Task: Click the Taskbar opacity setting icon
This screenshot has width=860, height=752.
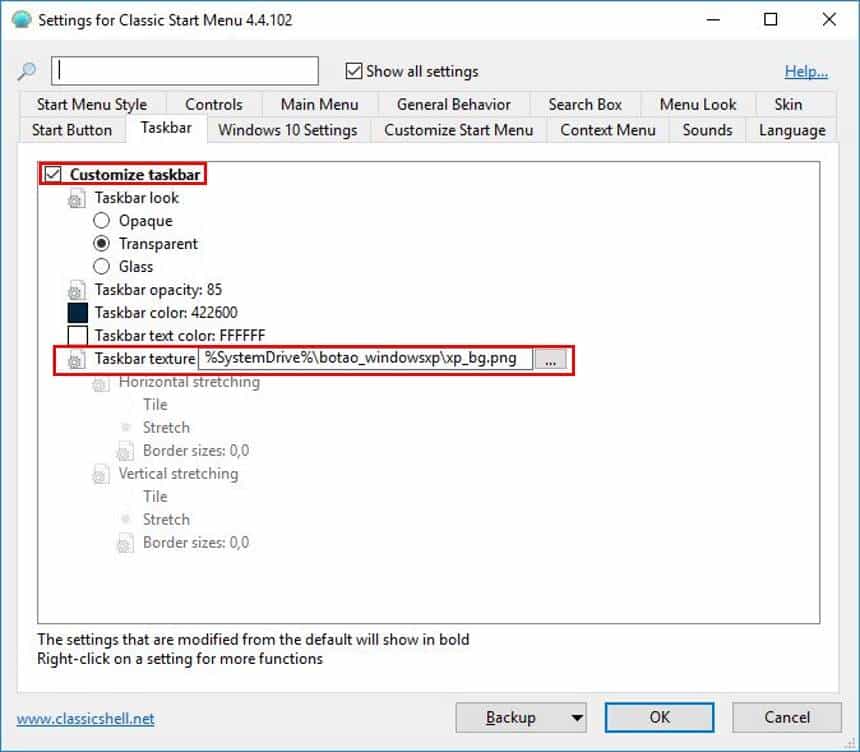Action: point(76,290)
